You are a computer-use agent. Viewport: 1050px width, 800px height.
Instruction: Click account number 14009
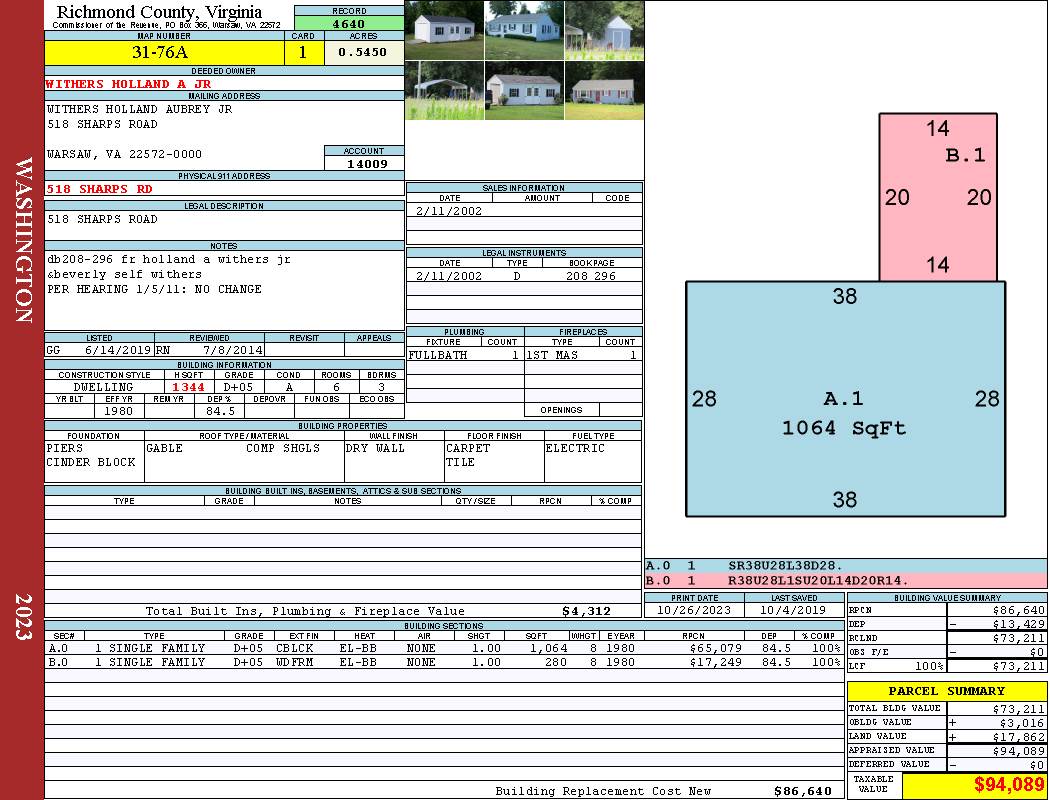366,164
